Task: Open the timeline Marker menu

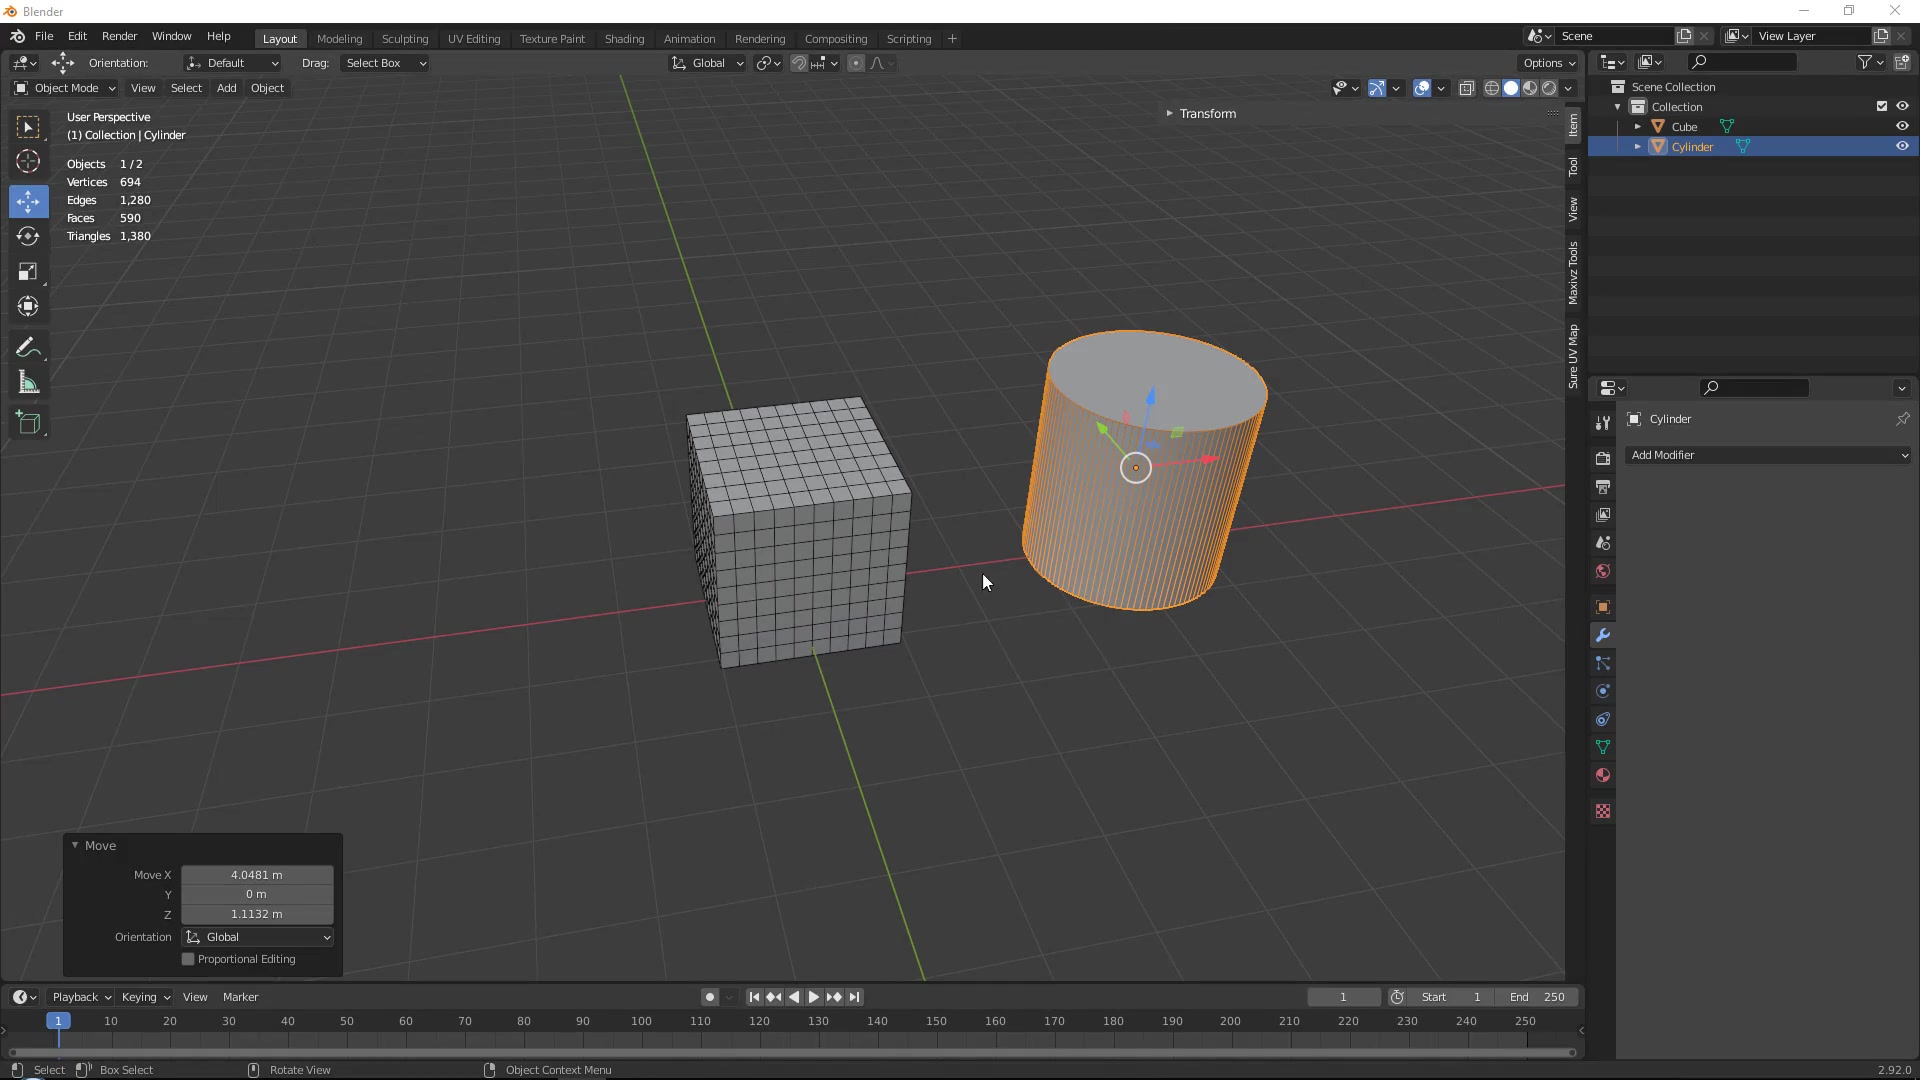Action: click(240, 998)
